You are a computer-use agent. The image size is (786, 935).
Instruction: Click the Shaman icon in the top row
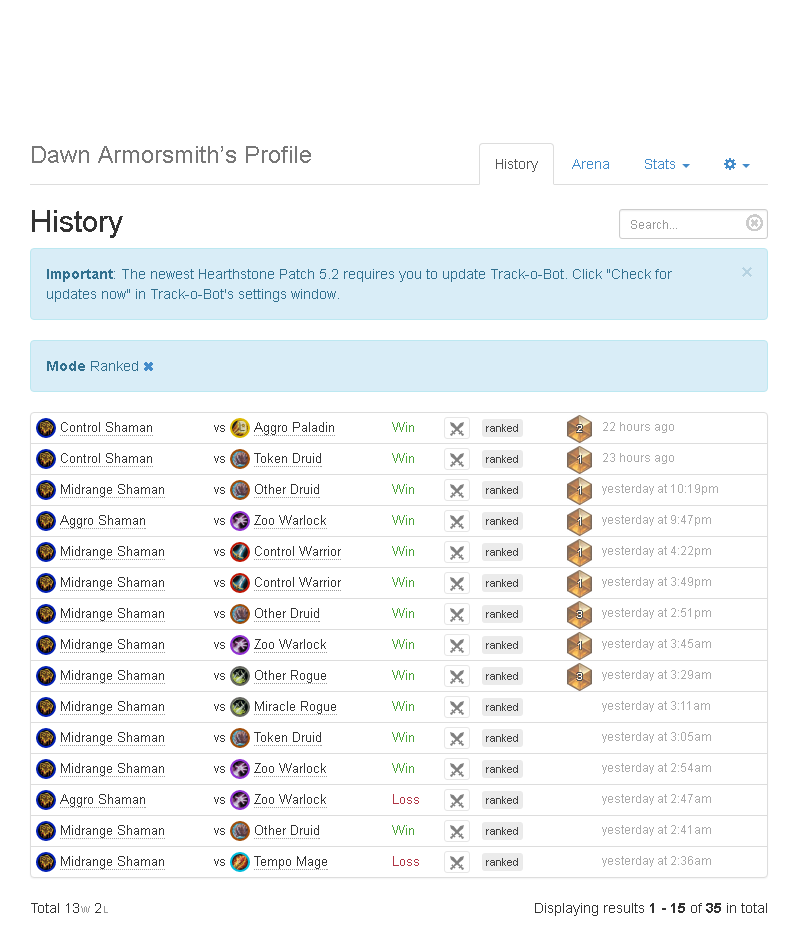pos(46,428)
